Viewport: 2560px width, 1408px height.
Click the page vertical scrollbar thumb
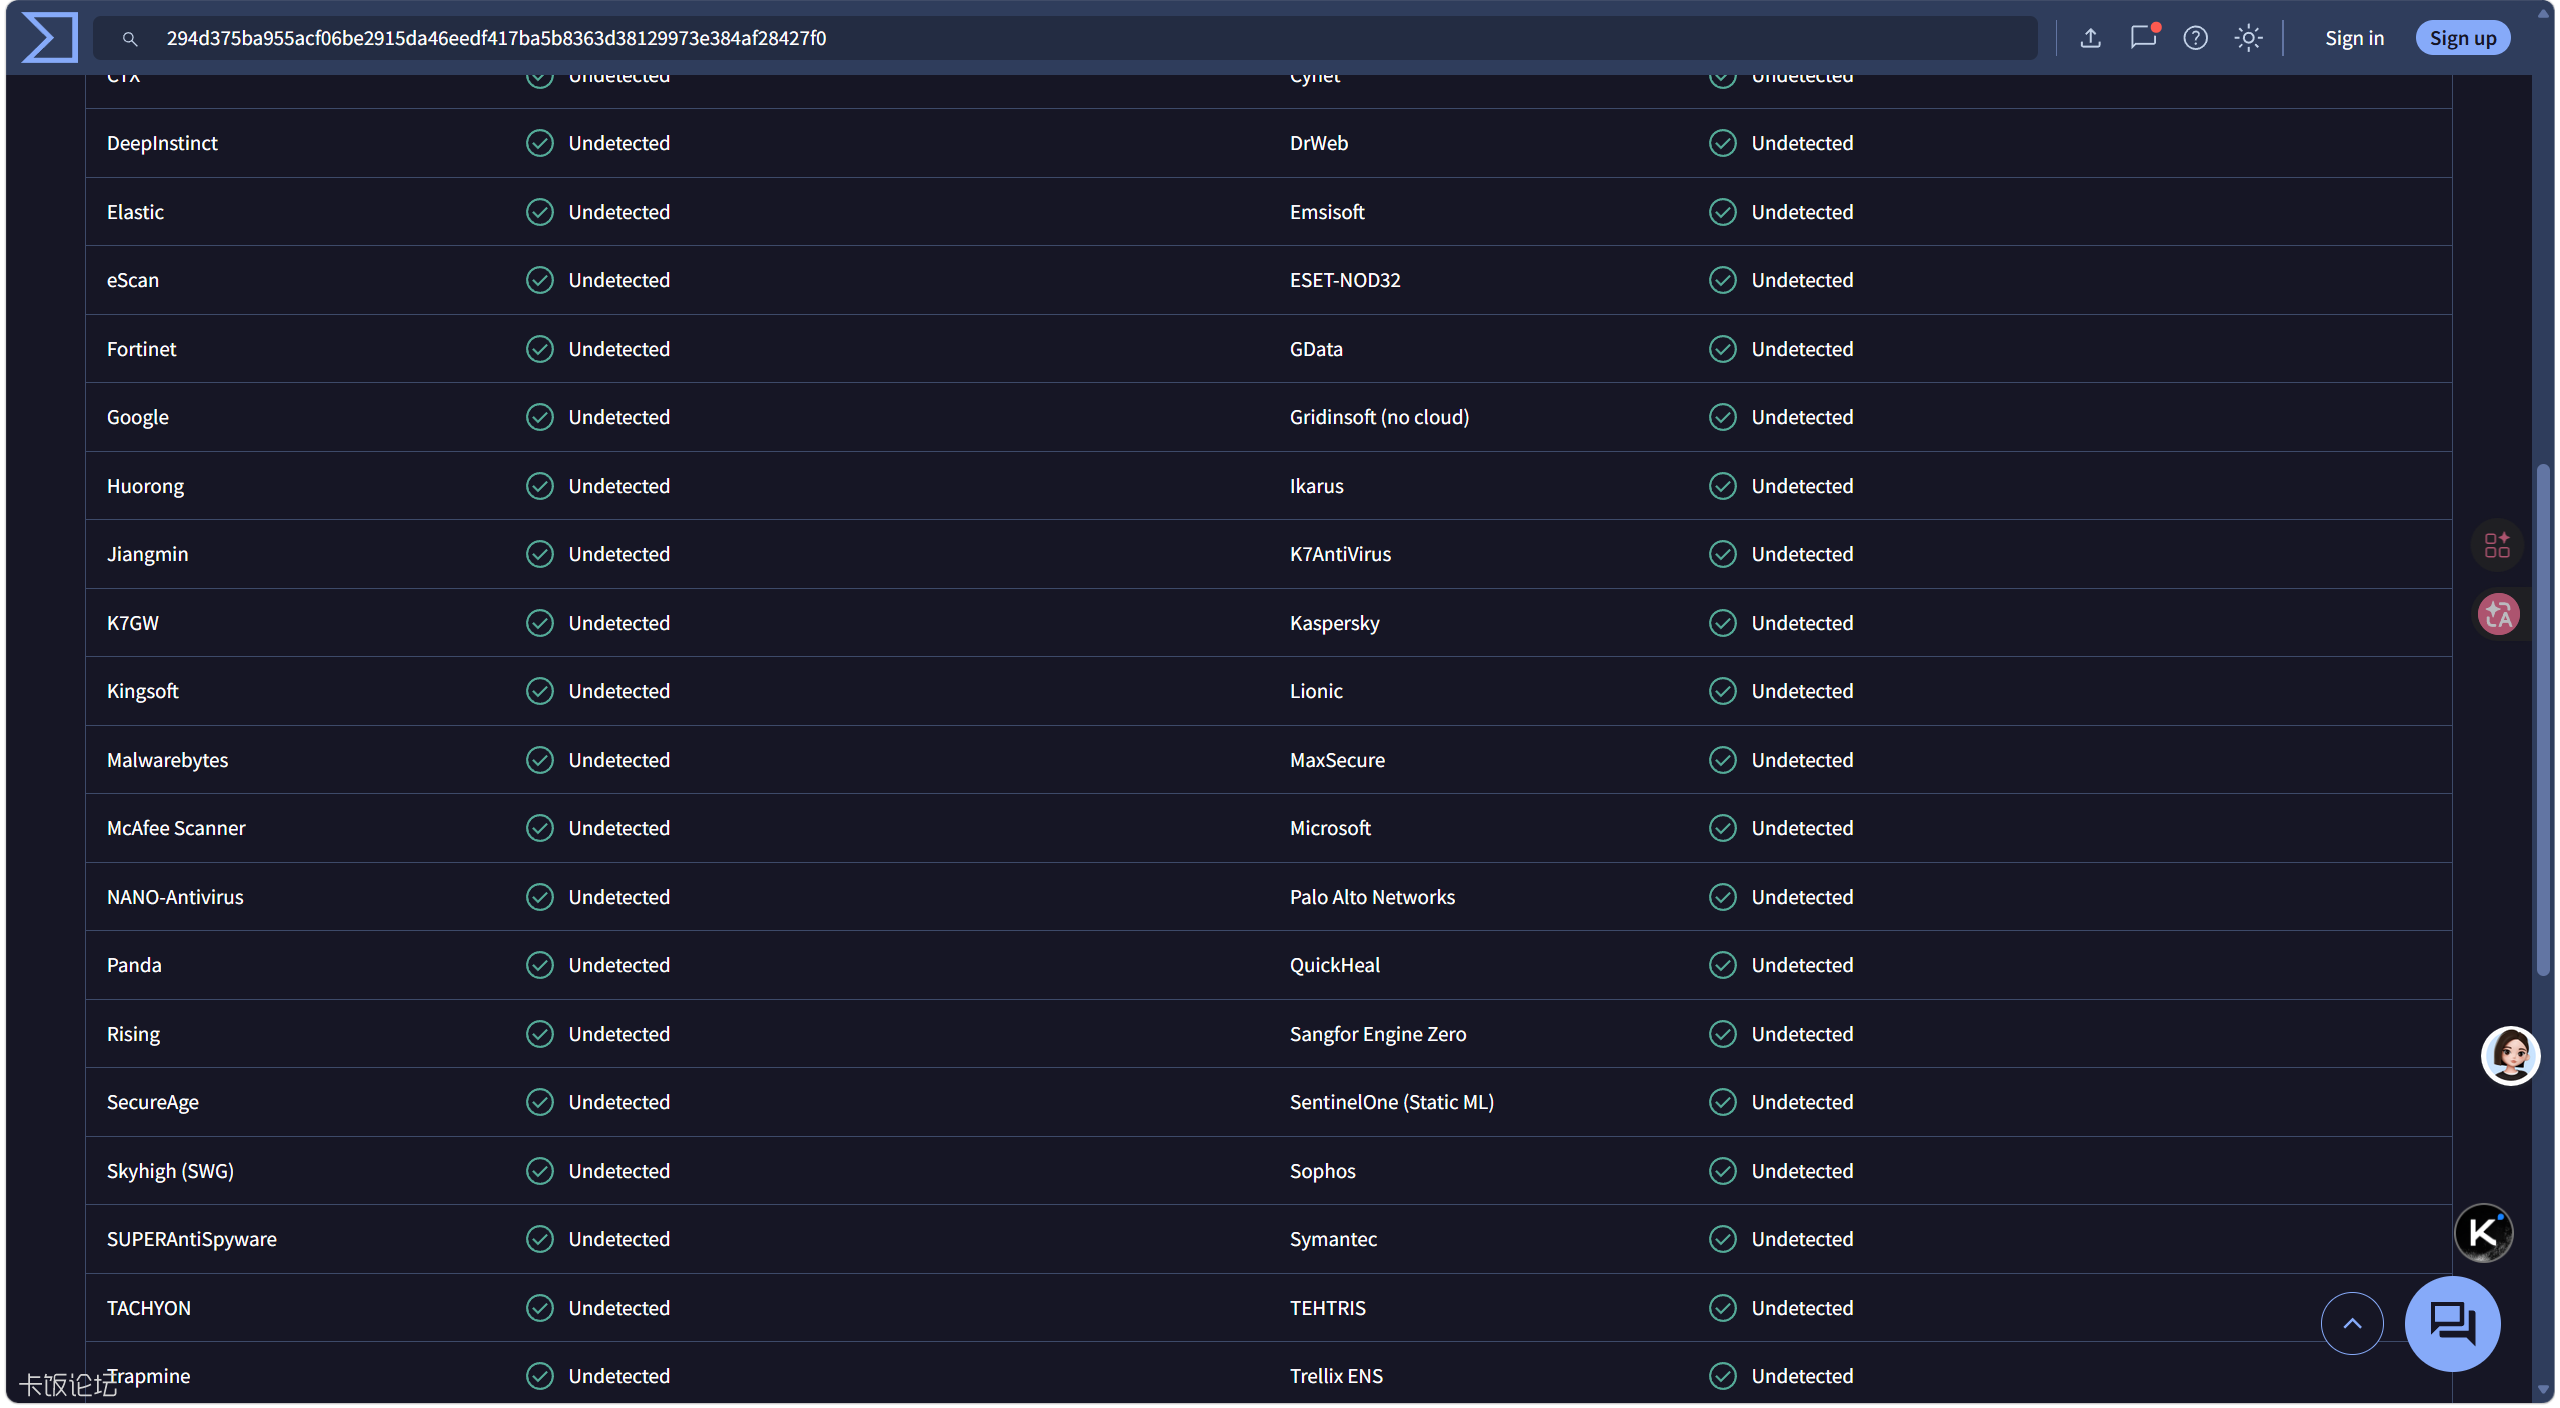(x=2543, y=720)
